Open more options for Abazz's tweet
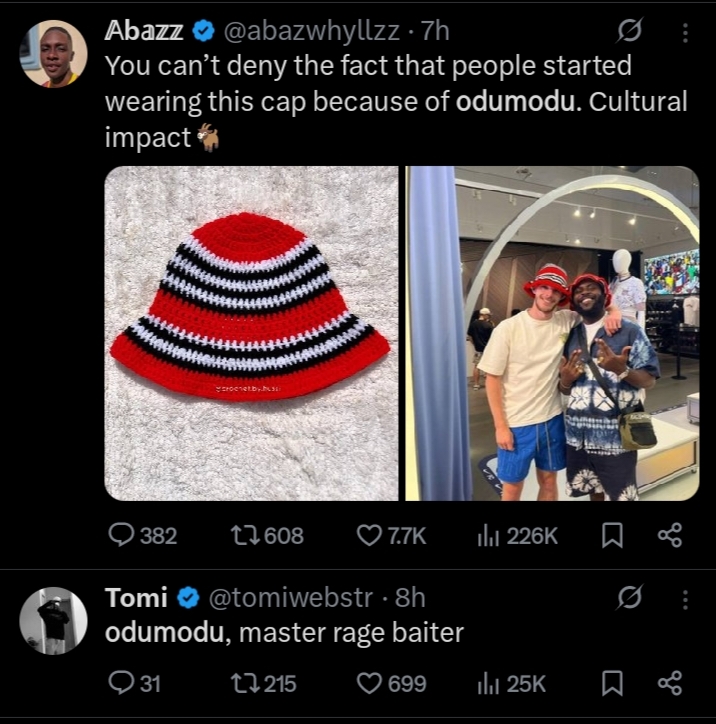The height and width of the screenshot is (724, 716). point(685,33)
